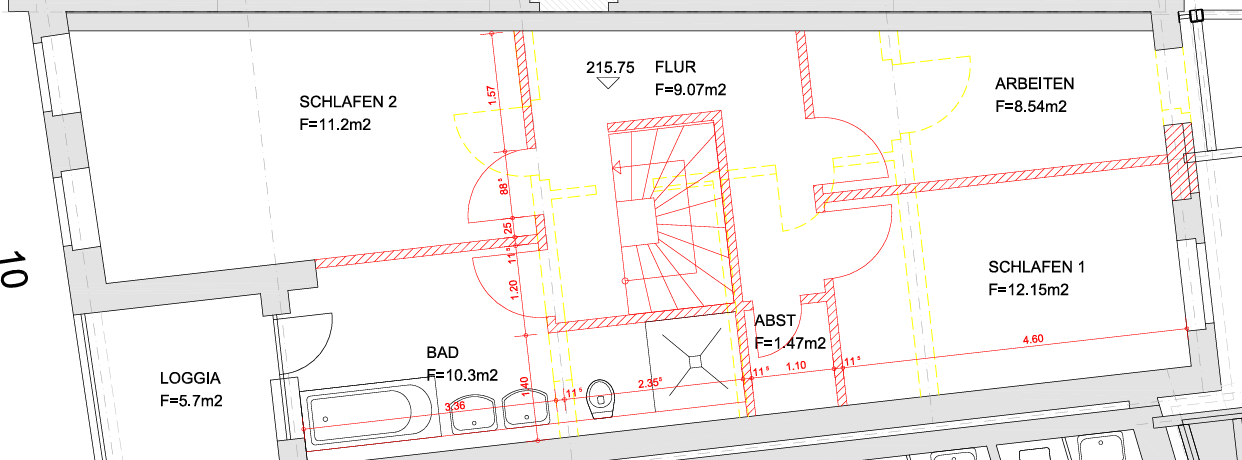1242x460 pixels.
Task: Click the FLUR room label
Action: (675, 68)
